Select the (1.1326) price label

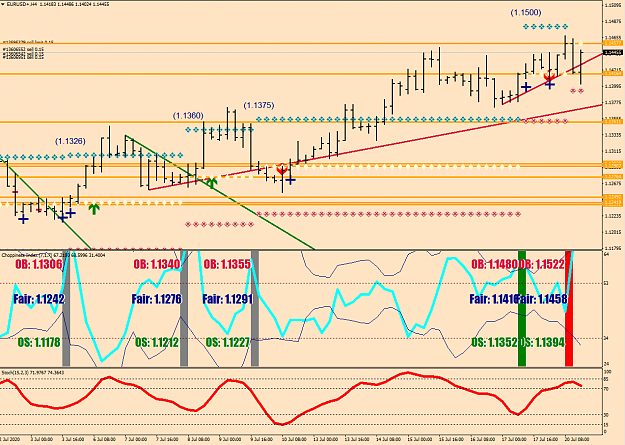pos(70,141)
